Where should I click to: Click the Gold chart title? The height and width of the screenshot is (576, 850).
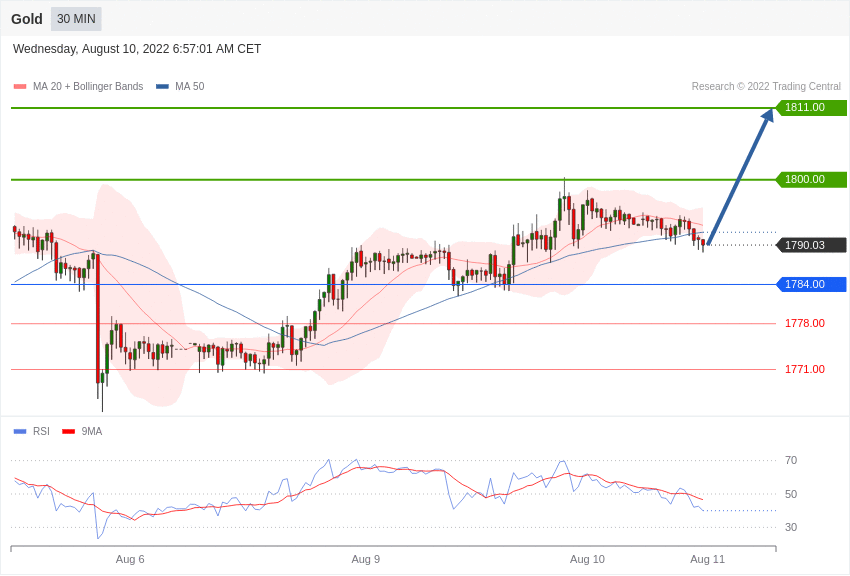pyautogui.click(x=27, y=19)
